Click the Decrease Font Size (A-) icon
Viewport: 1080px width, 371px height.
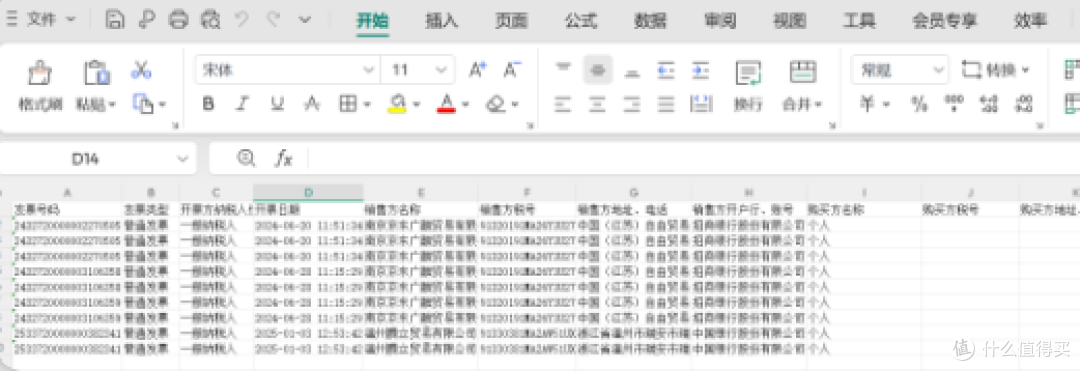pos(512,70)
